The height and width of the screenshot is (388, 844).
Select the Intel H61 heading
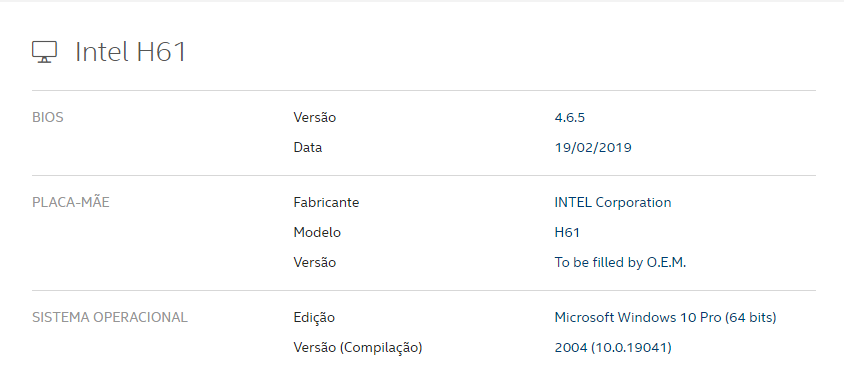click(131, 52)
